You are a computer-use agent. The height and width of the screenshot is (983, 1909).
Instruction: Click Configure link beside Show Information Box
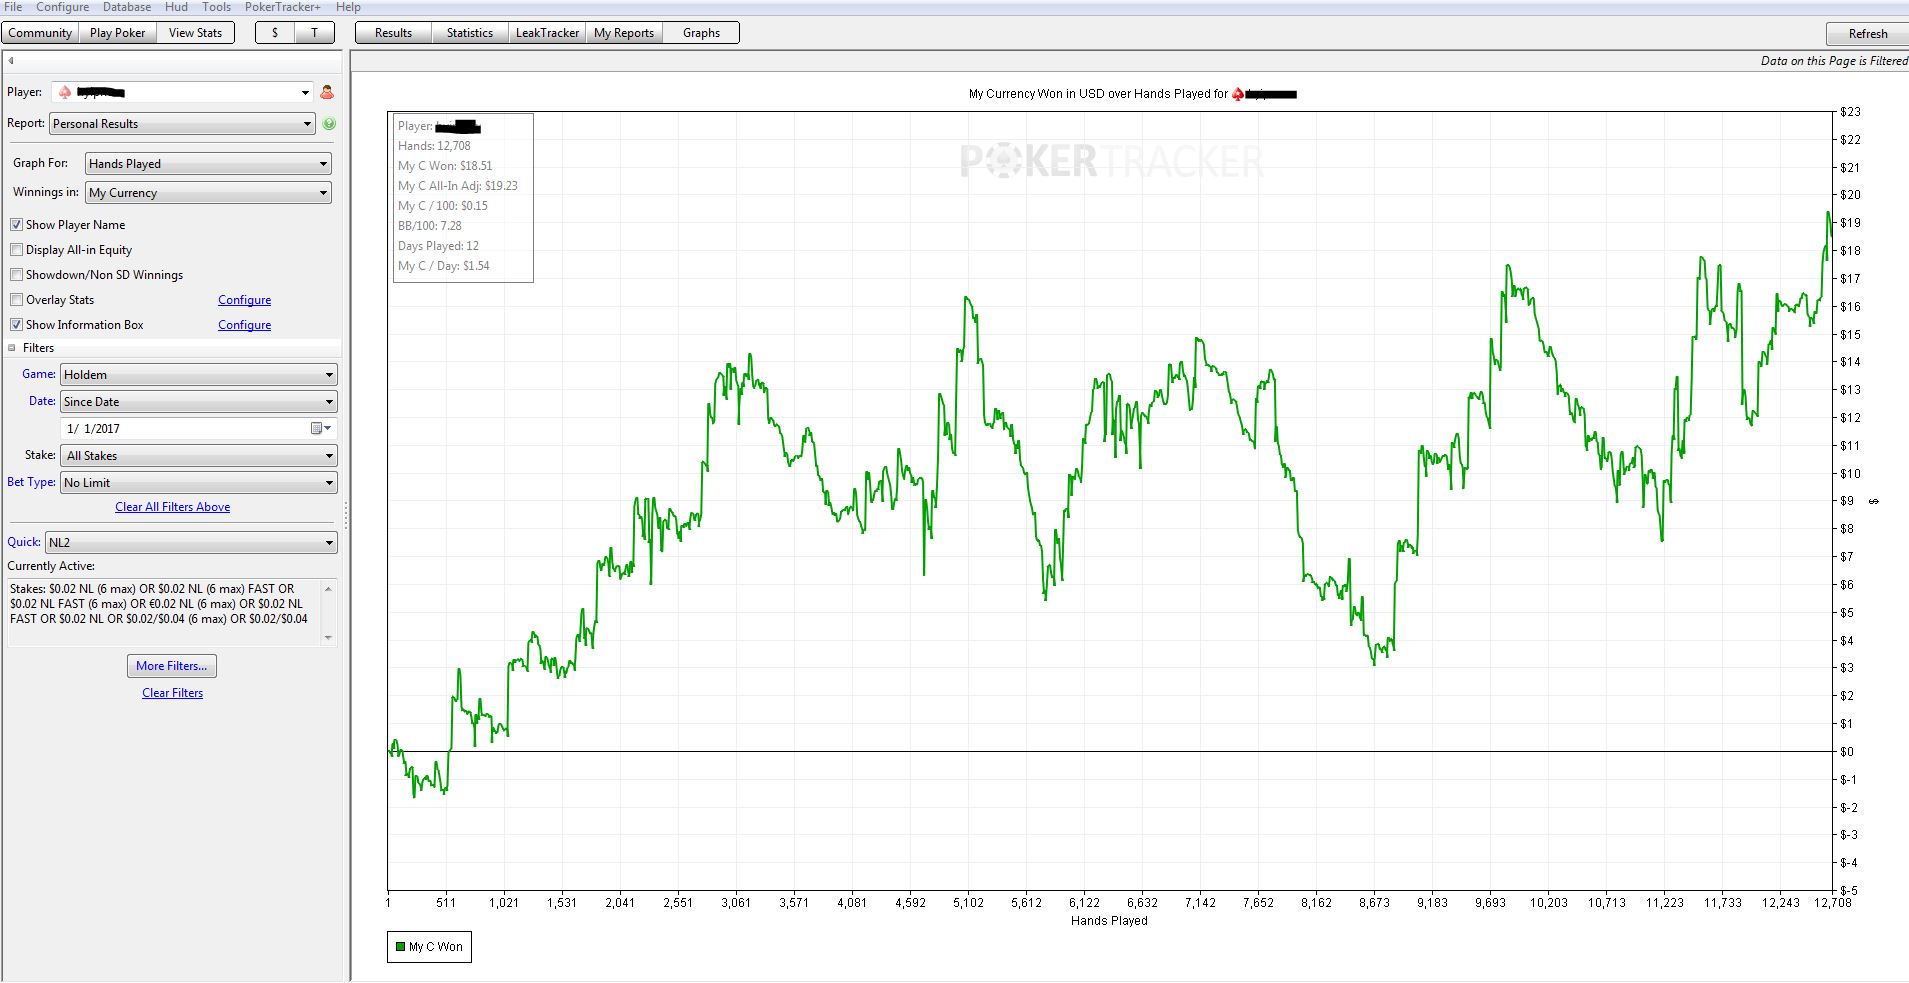click(244, 325)
